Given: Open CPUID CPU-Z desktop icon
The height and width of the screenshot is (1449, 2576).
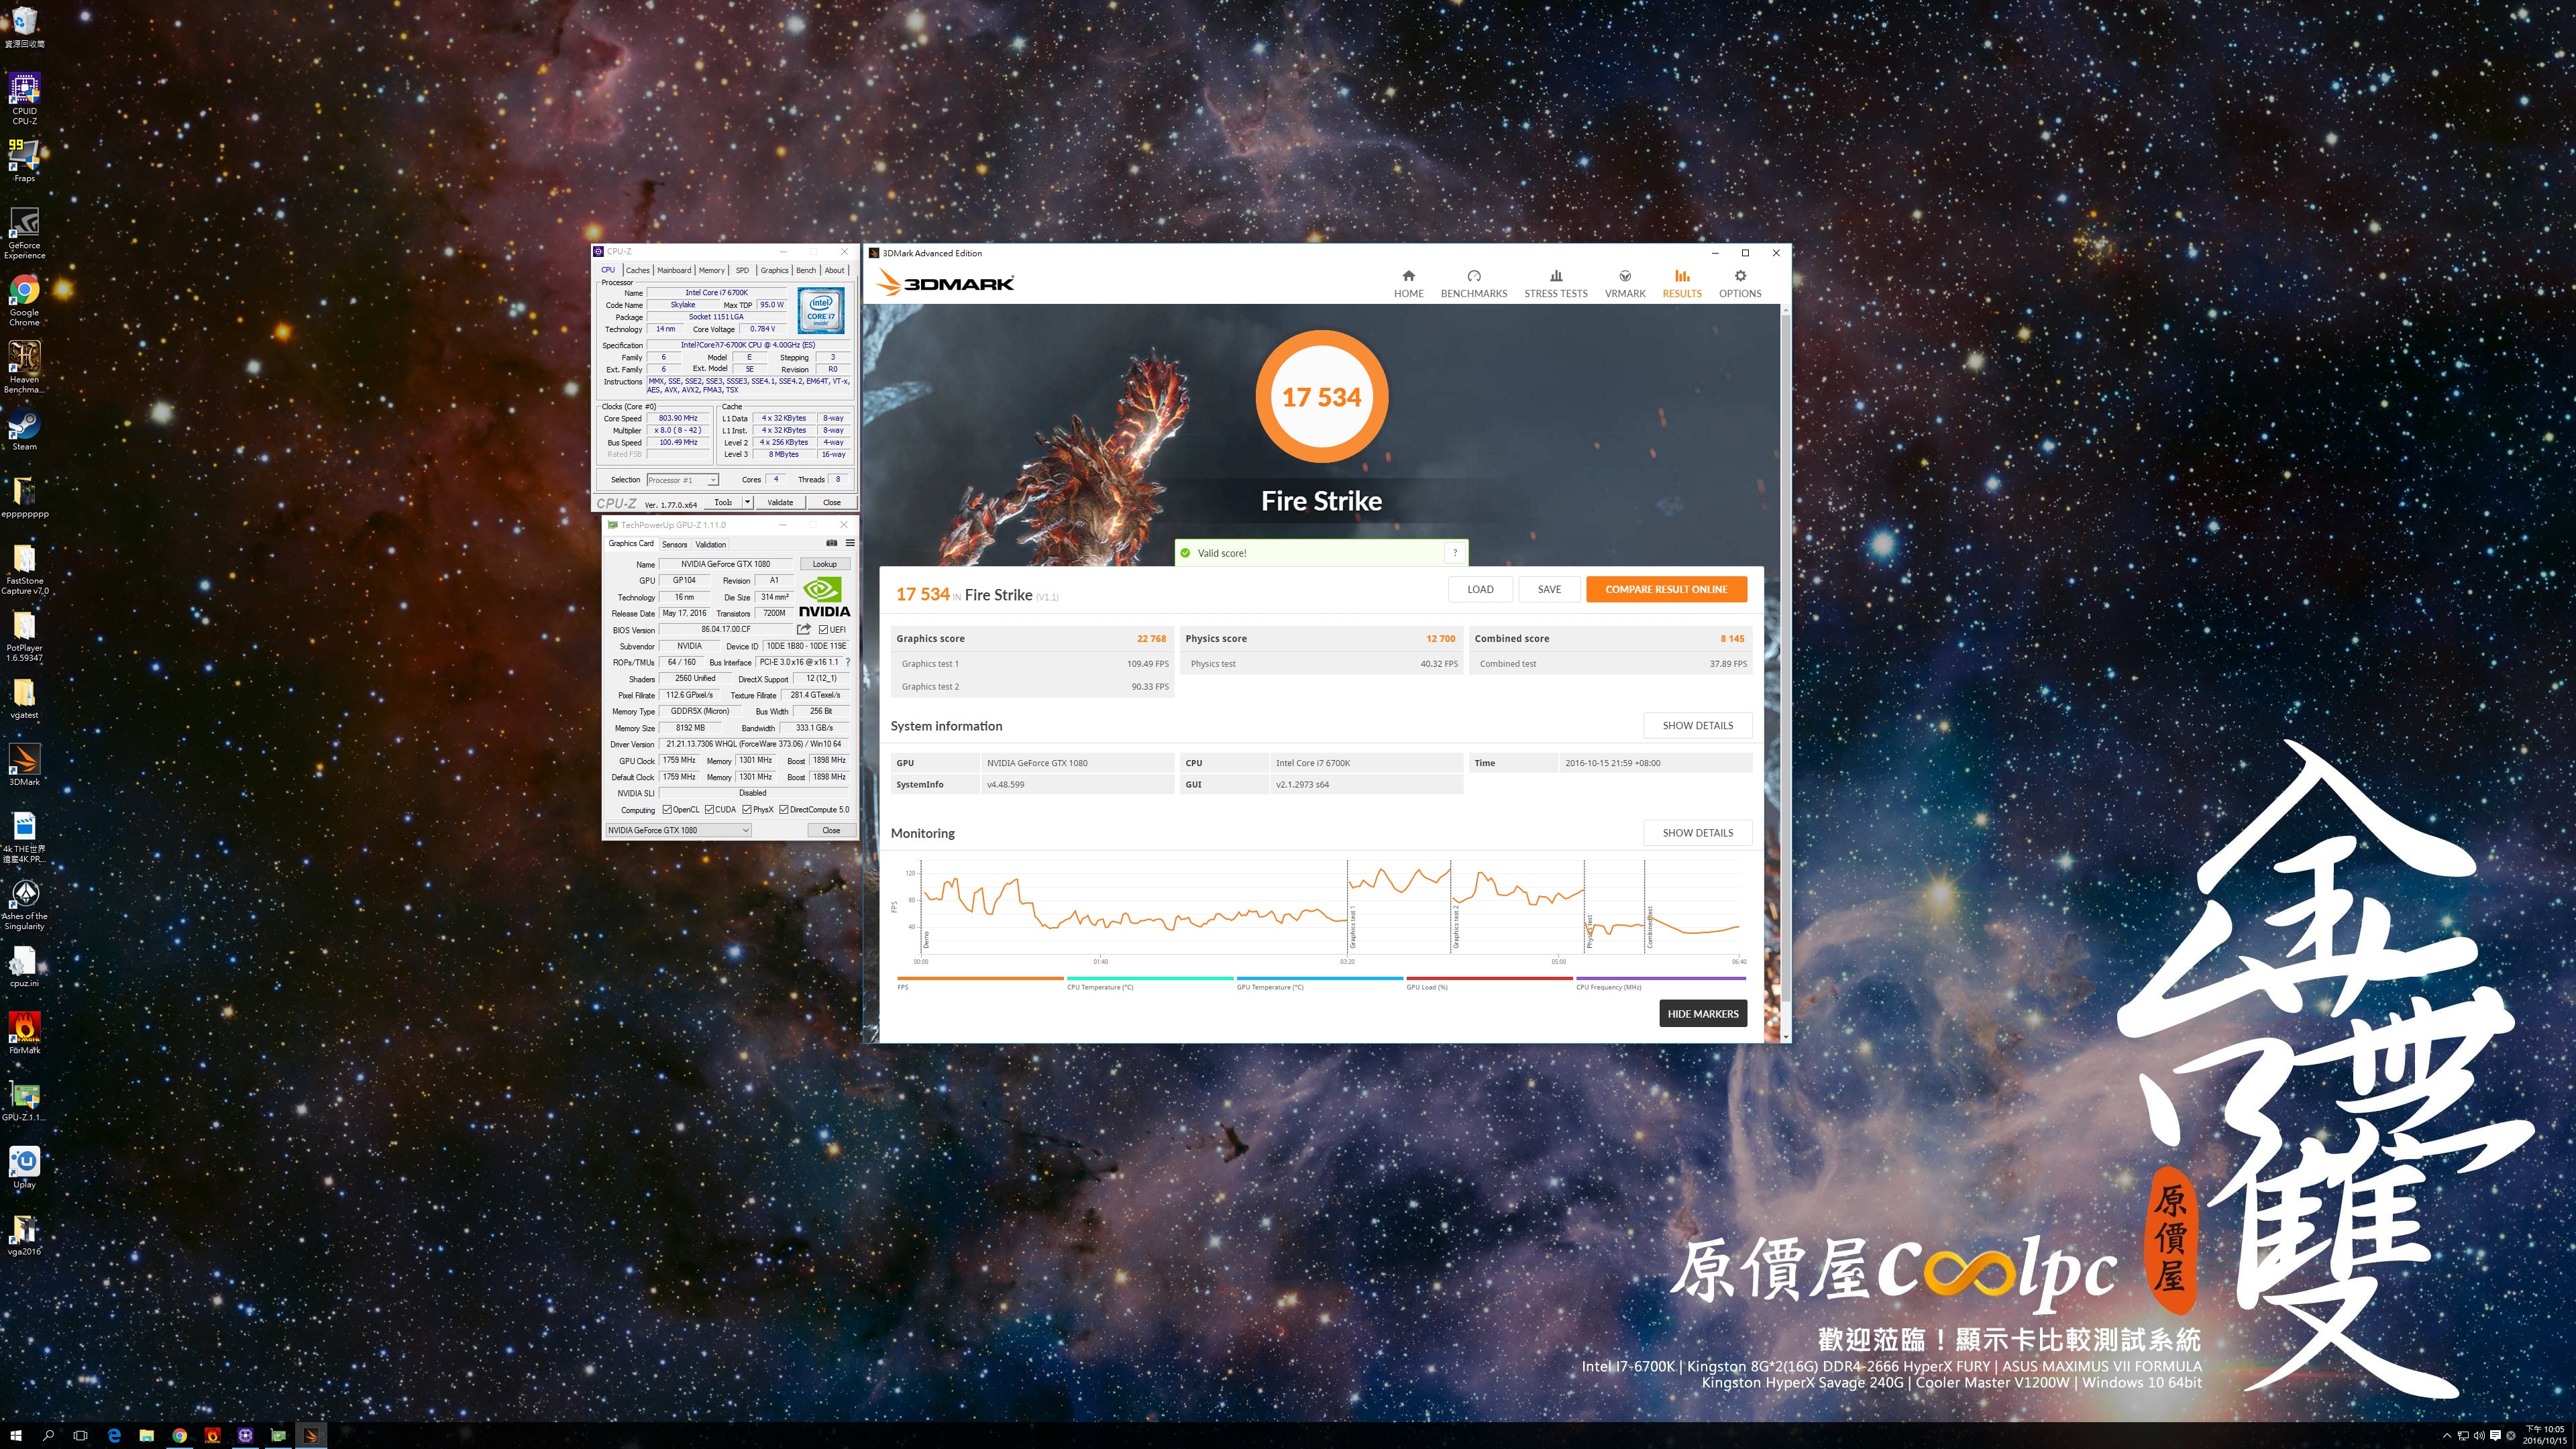Looking at the screenshot, I should coord(24,99).
